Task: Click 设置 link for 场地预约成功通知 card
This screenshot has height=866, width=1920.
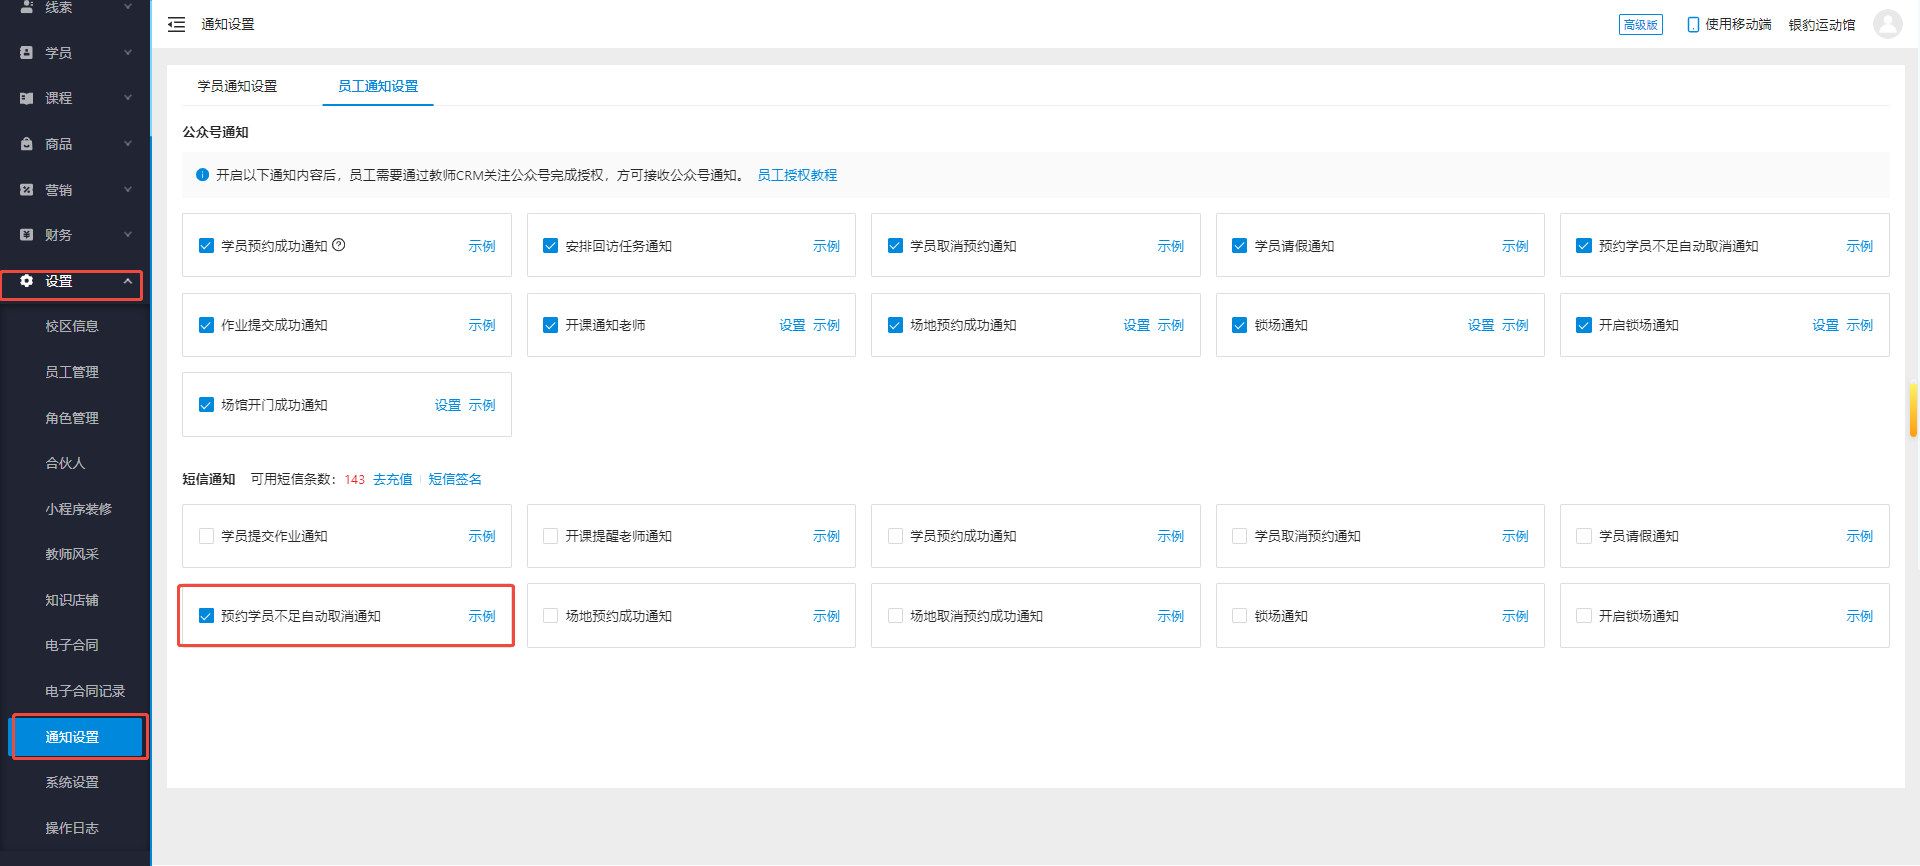Action: 1136,325
